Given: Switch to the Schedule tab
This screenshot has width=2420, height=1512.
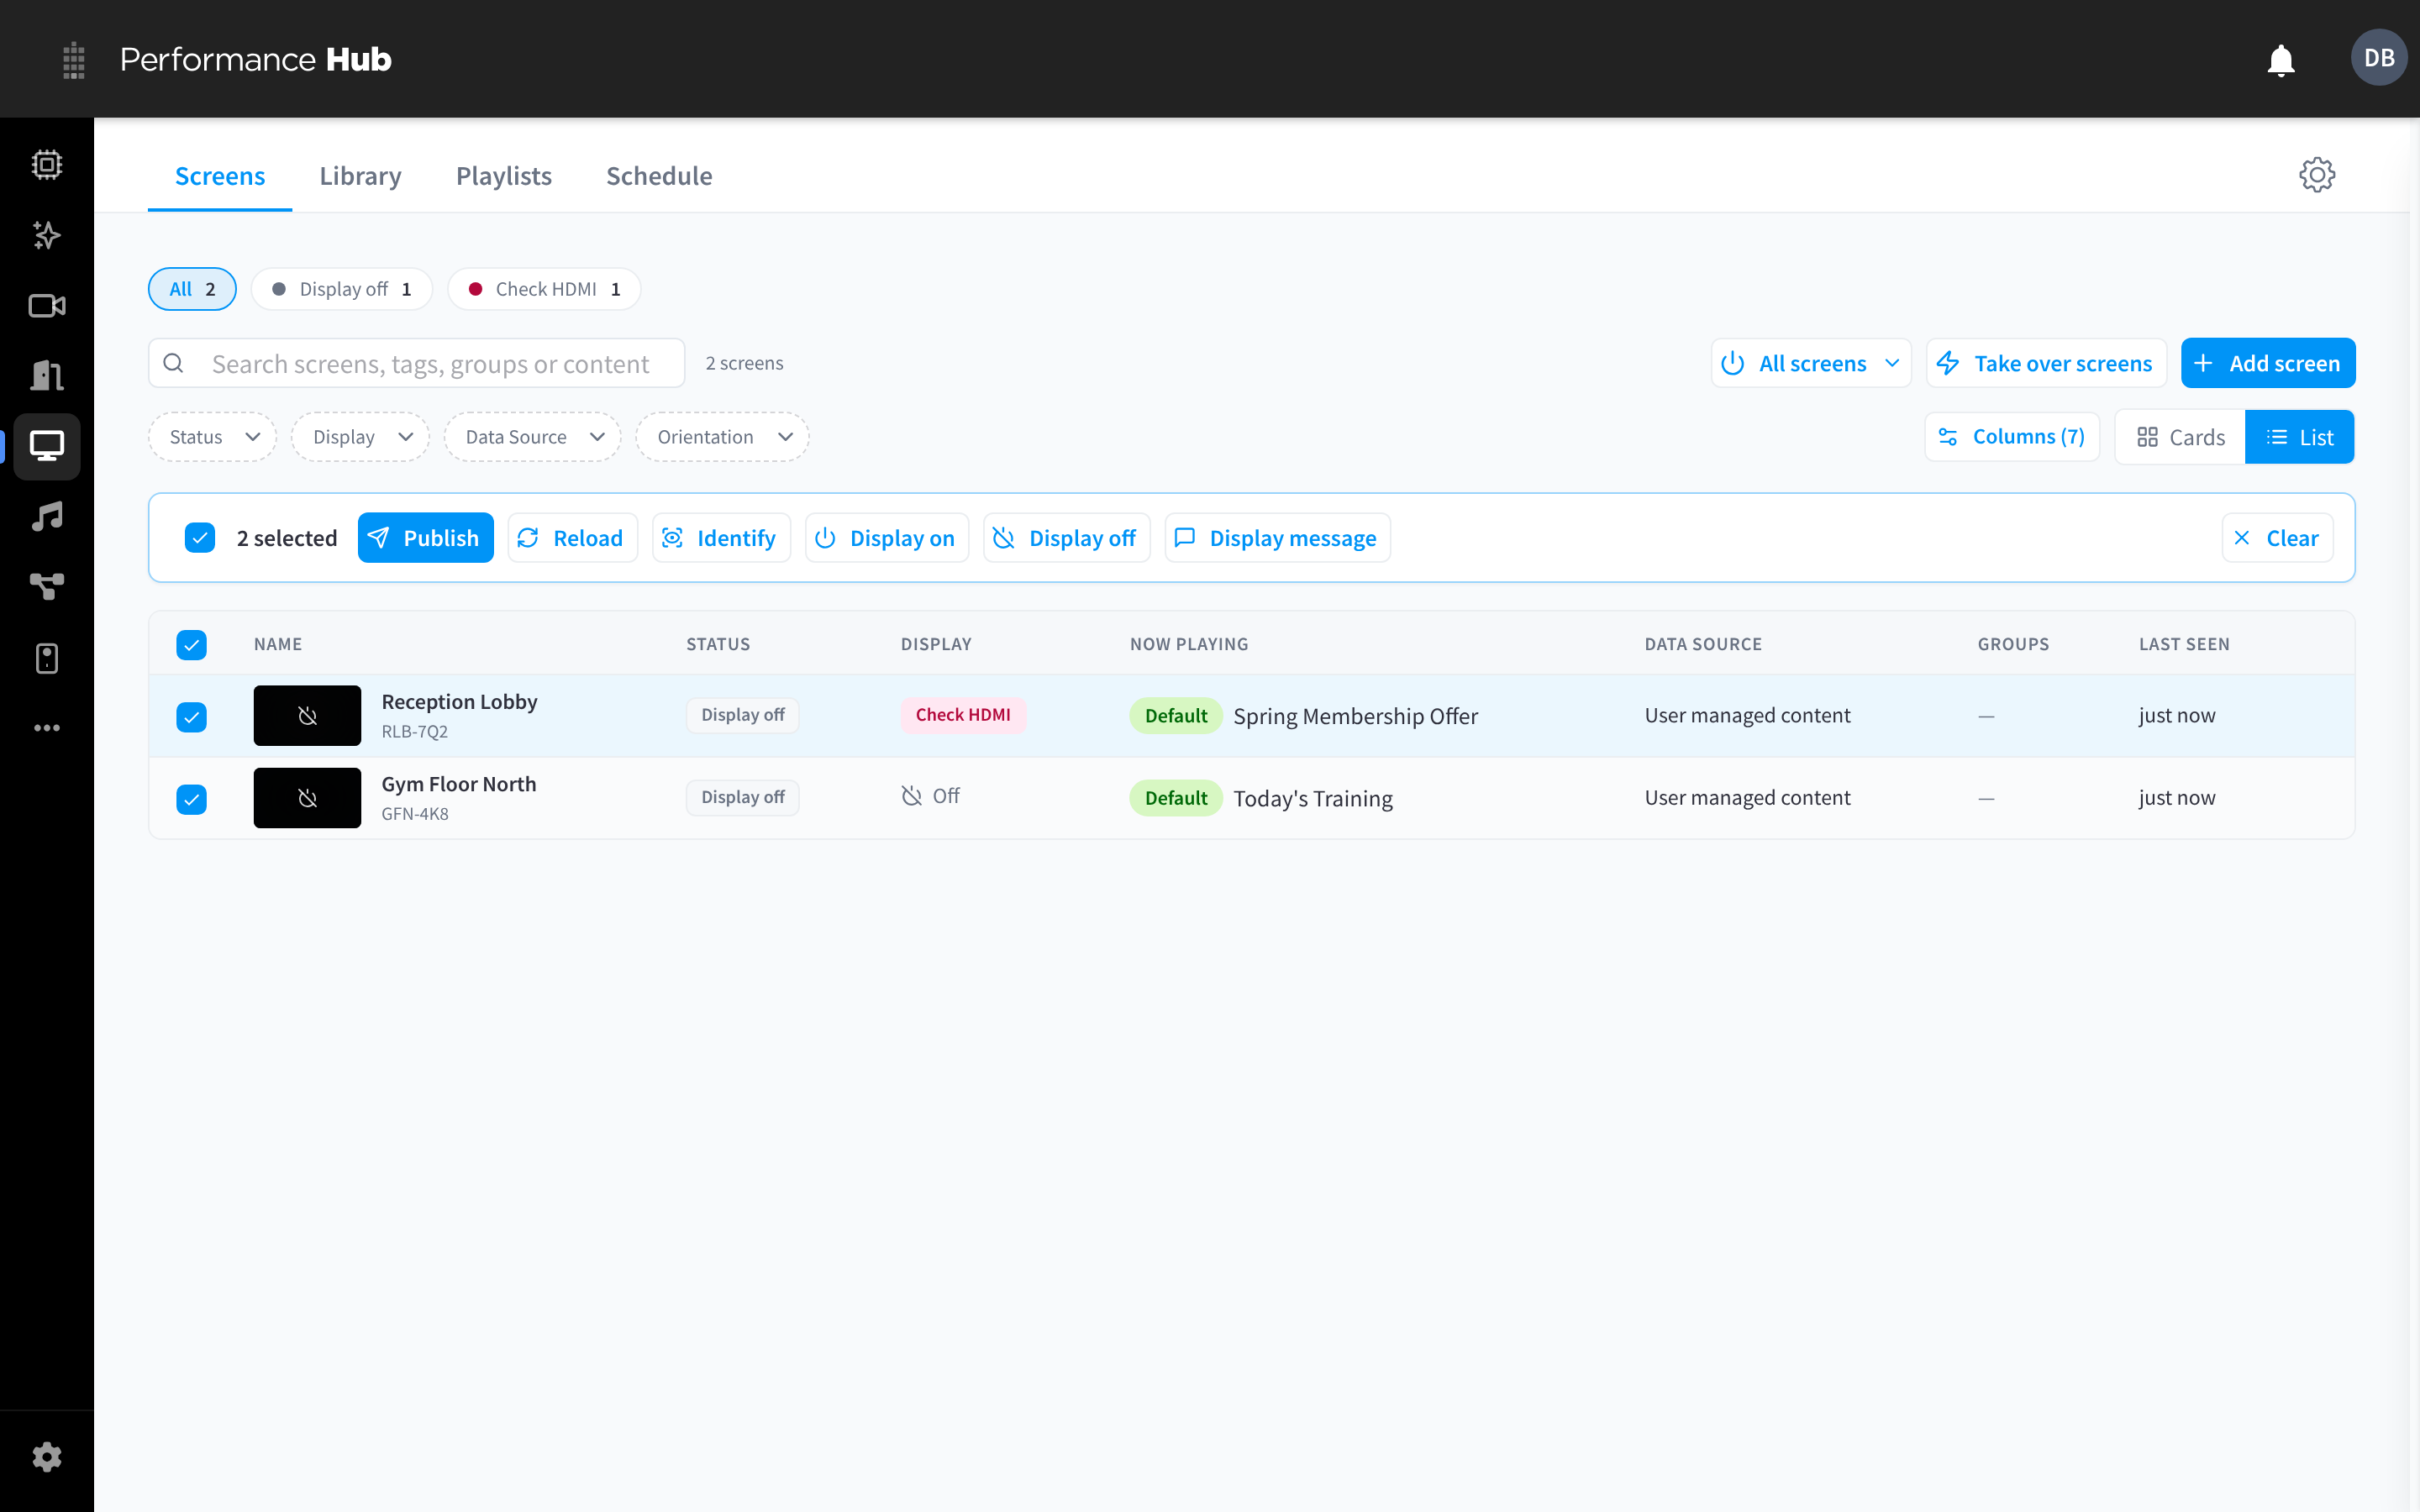Looking at the screenshot, I should (x=659, y=176).
